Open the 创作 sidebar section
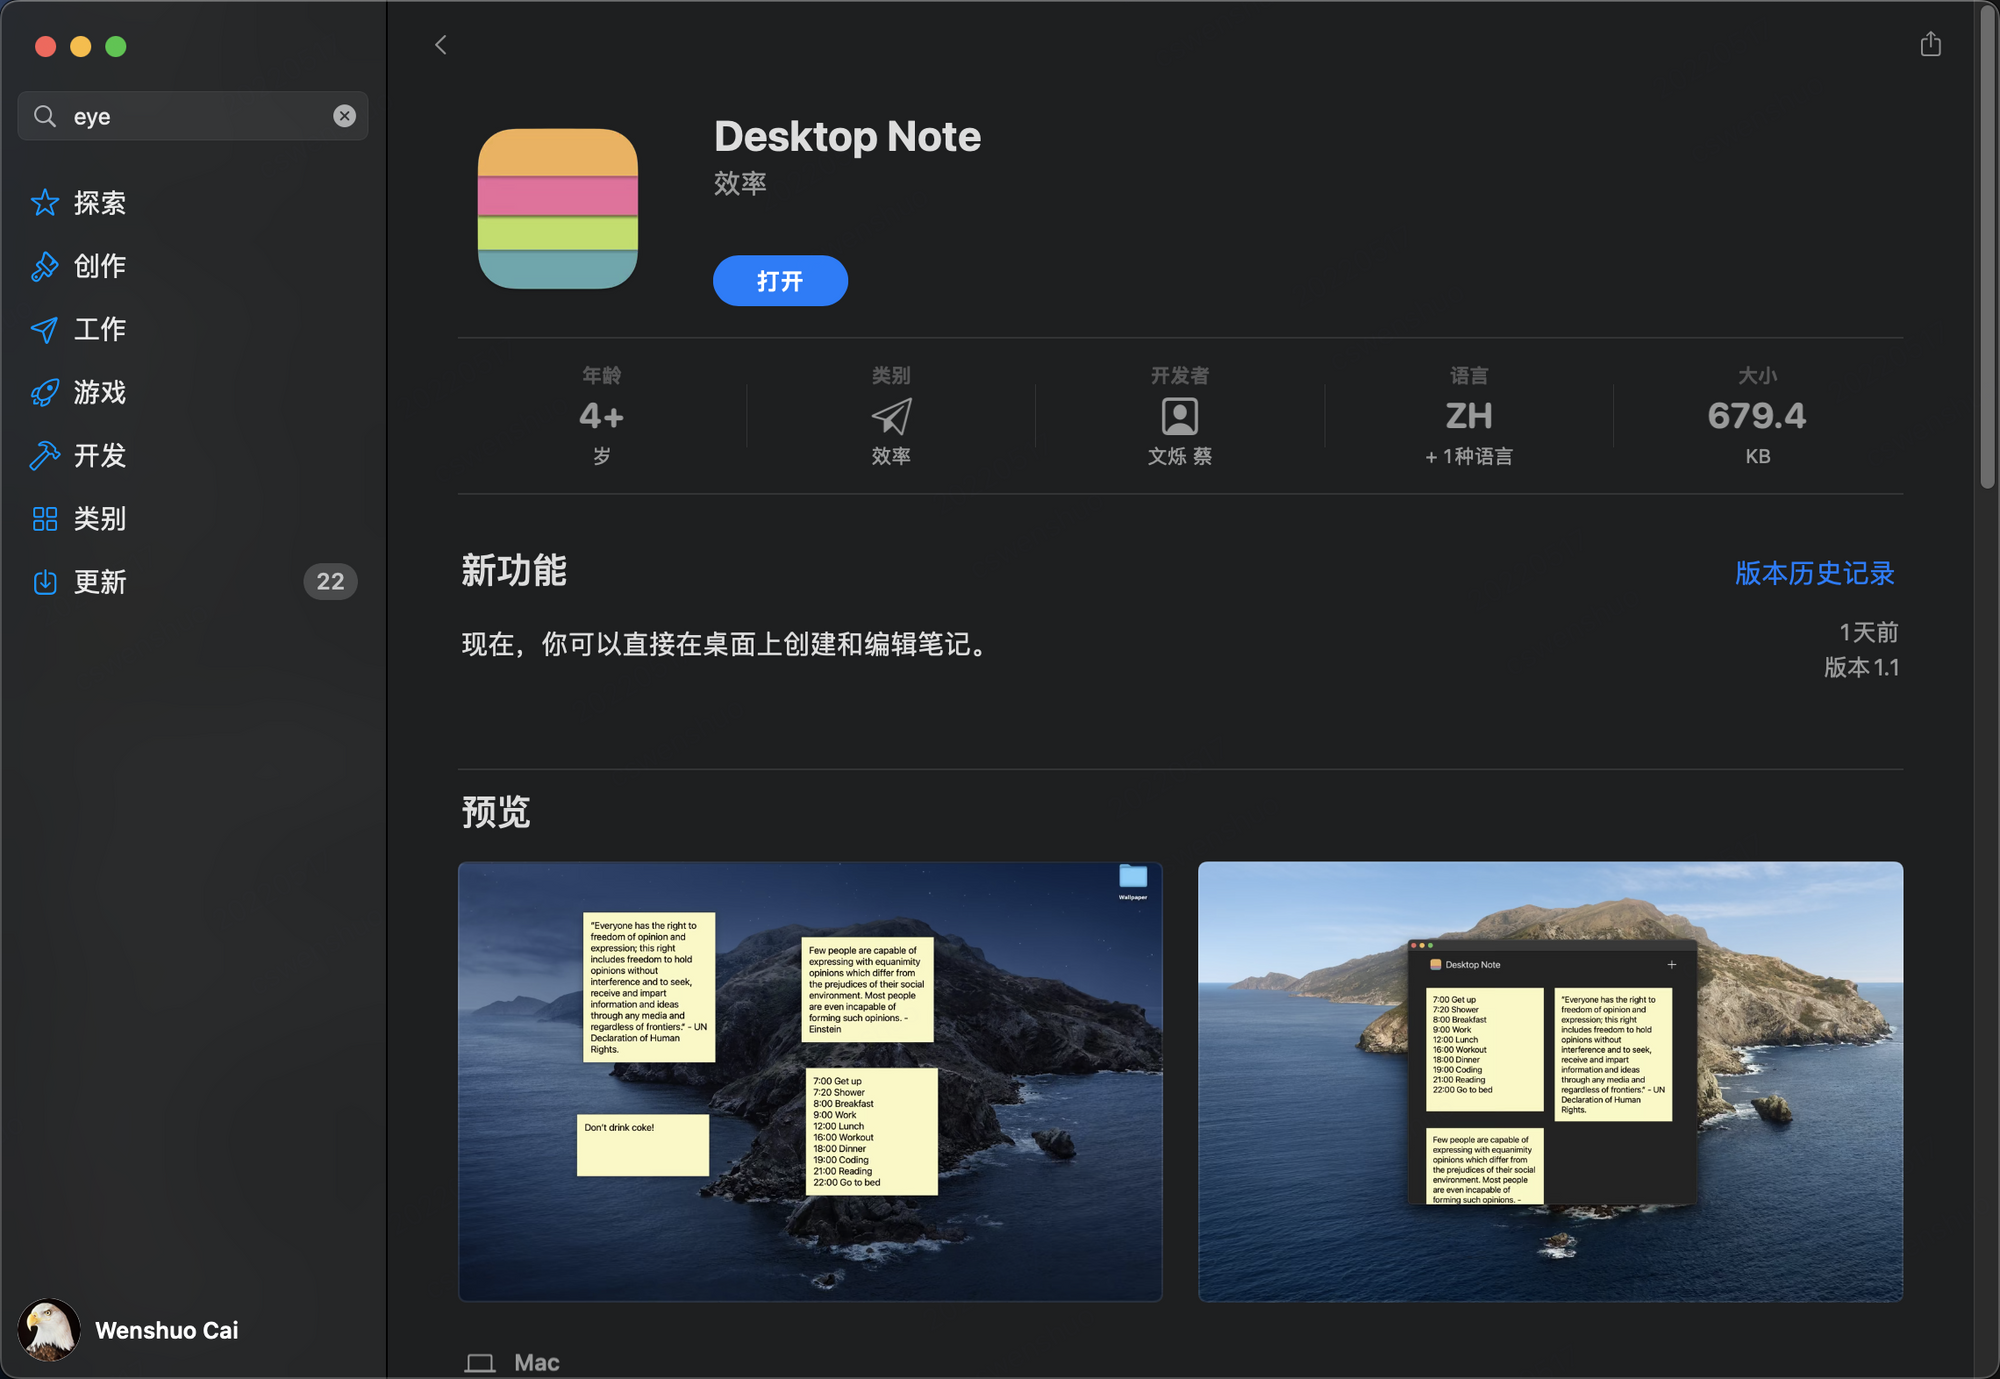Viewport: 2000px width, 1379px height. click(x=193, y=266)
